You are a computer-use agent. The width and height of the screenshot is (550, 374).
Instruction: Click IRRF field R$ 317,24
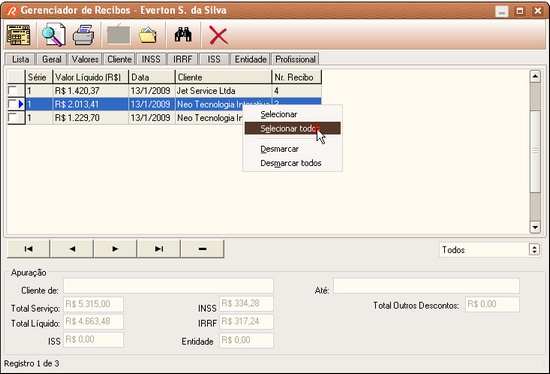[x=246, y=322]
